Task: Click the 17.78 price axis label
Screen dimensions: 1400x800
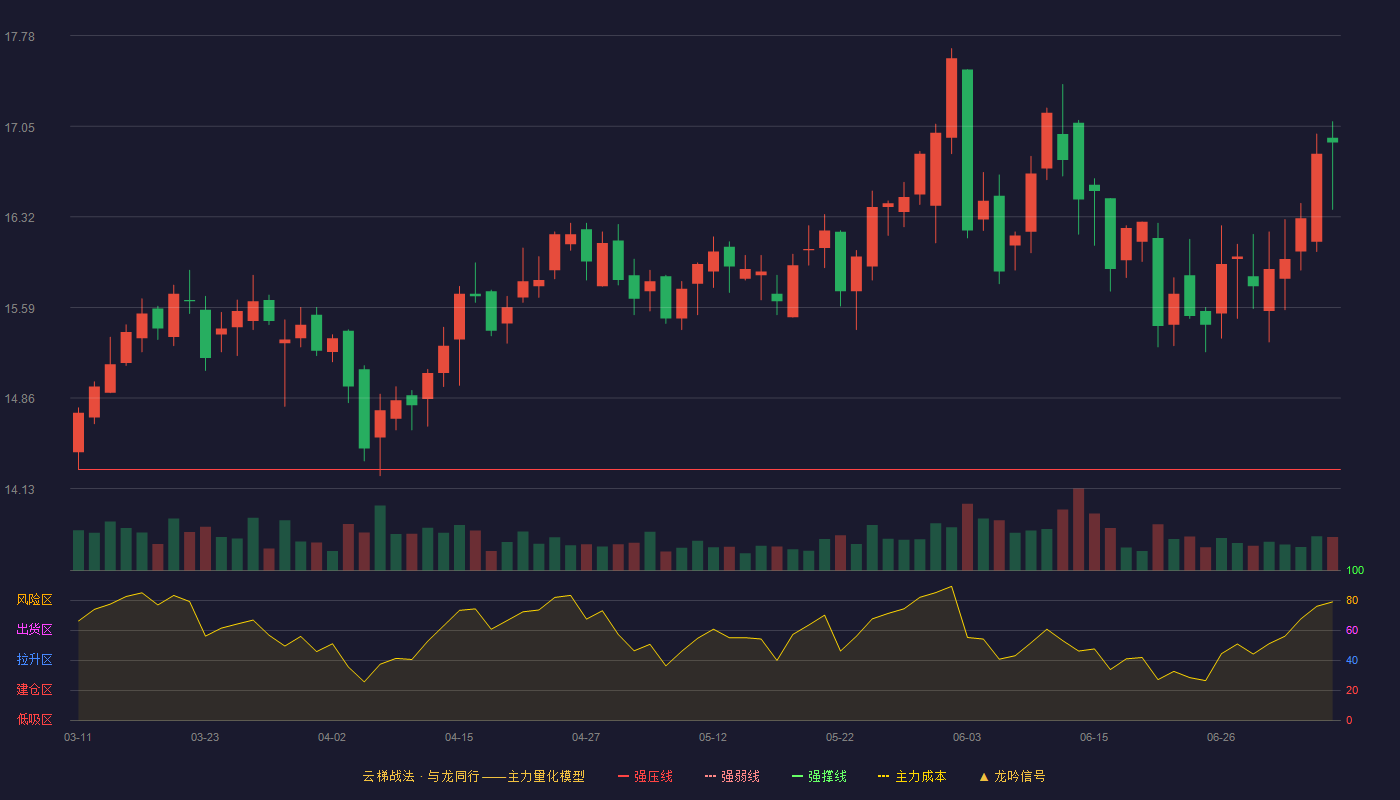Action: click(19, 37)
